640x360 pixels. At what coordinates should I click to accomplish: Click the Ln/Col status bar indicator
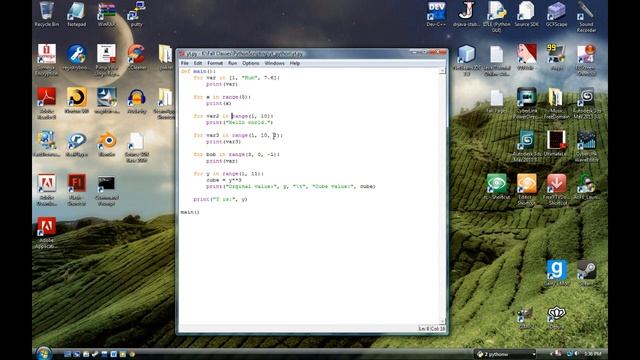(431, 329)
